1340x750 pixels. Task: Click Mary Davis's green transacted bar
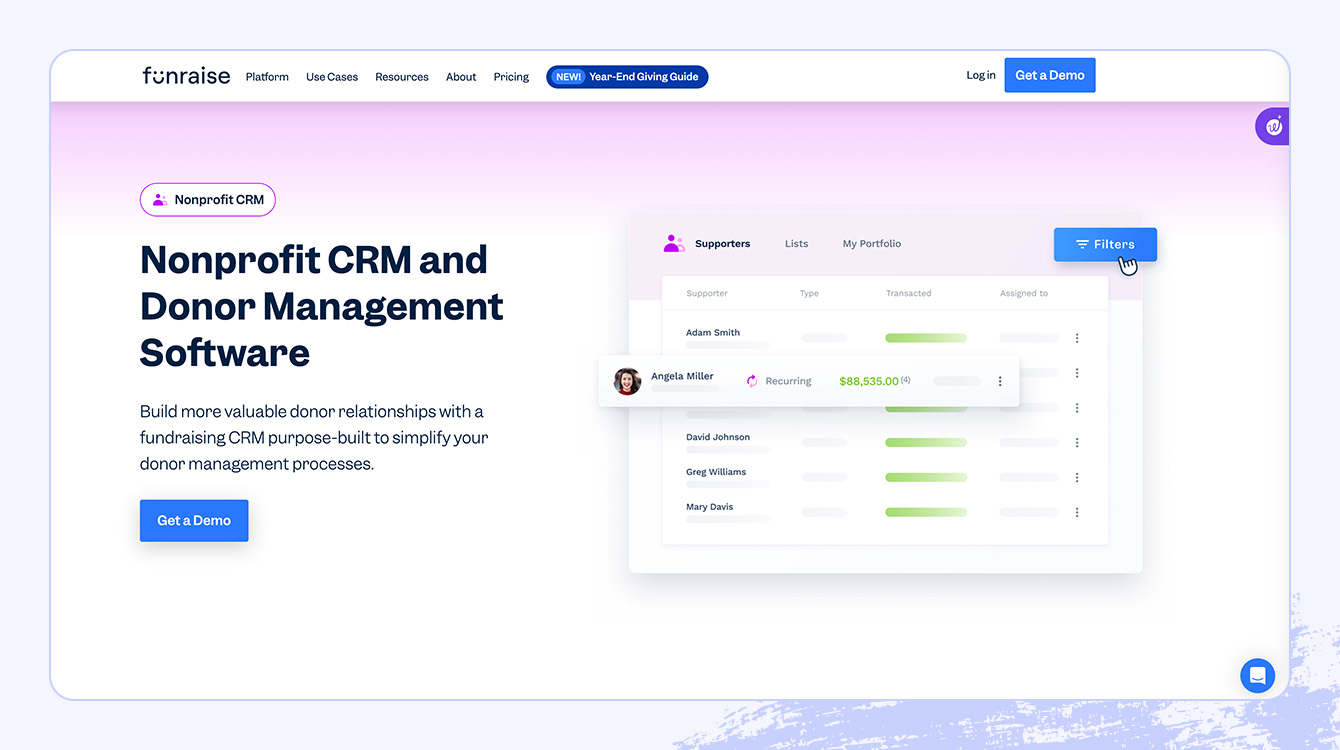pyautogui.click(x=926, y=512)
